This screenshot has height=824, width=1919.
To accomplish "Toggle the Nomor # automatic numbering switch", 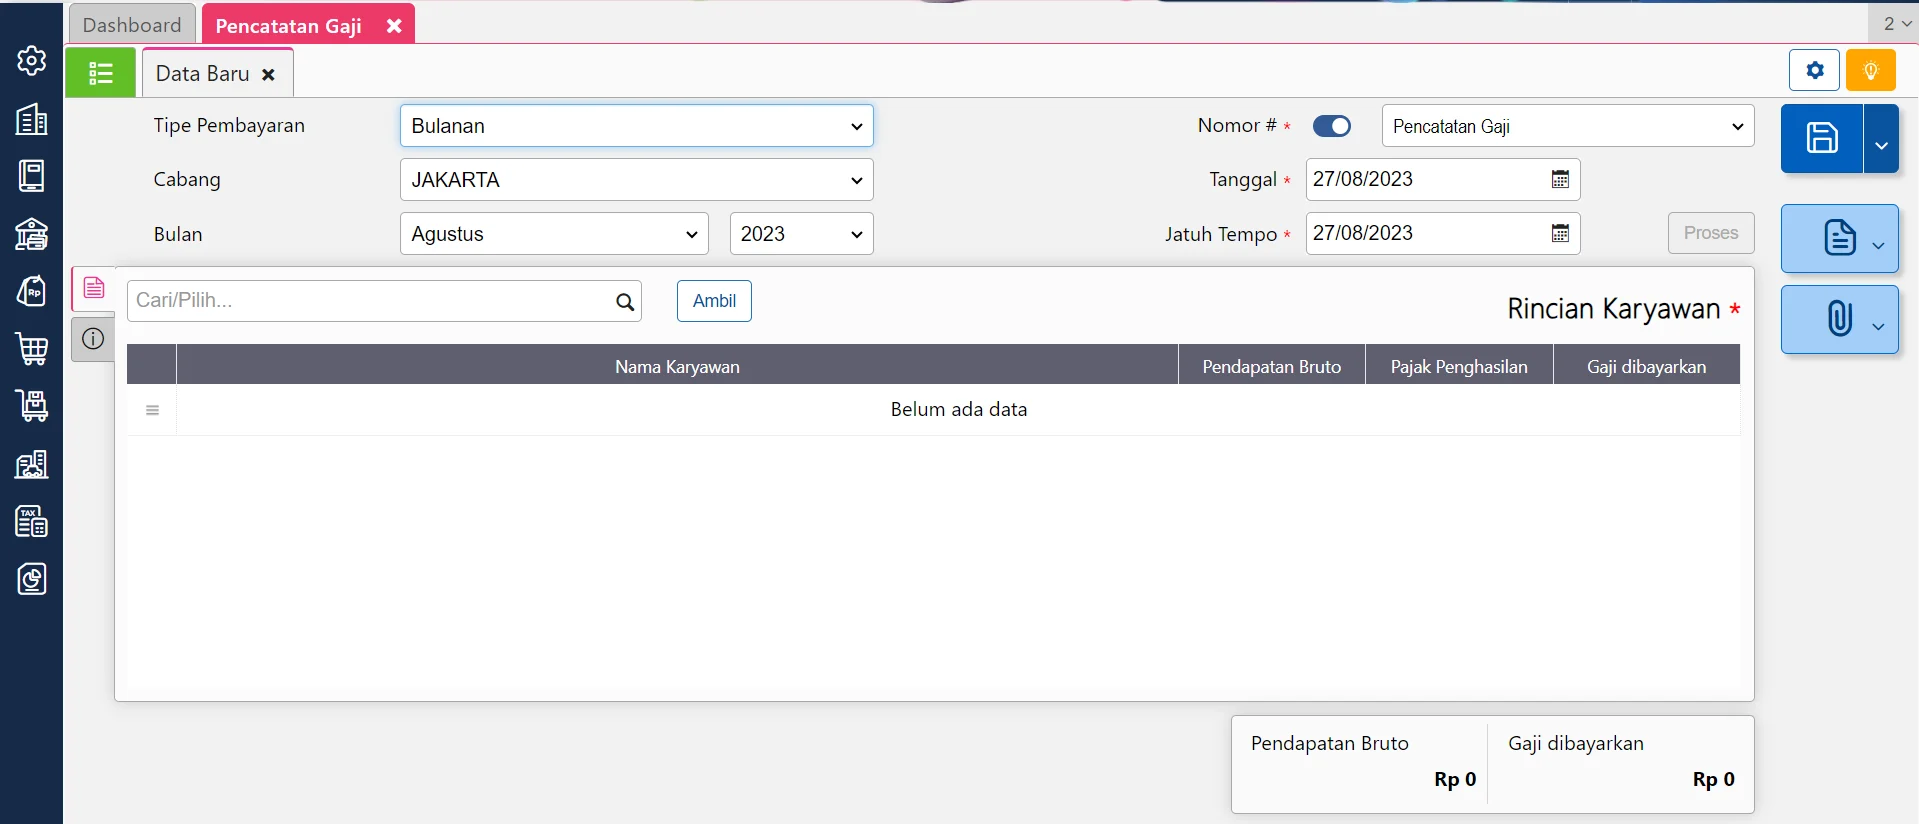I will pyautogui.click(x=1331, y=126).
